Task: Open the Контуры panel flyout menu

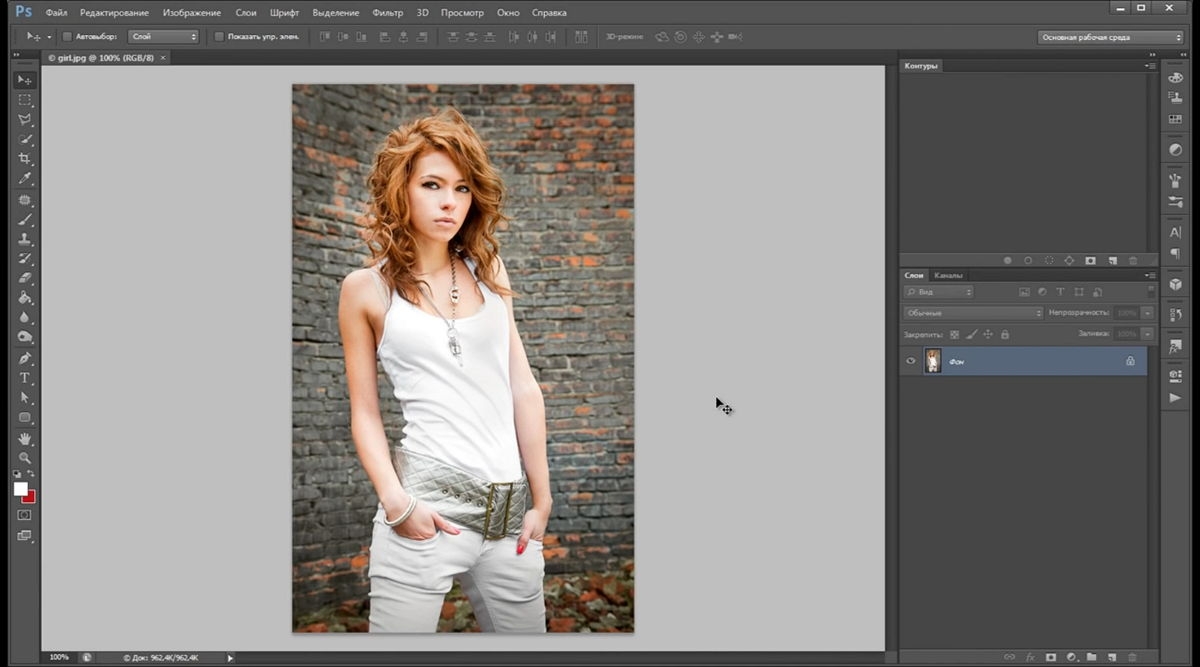Action: point(1150,66)
